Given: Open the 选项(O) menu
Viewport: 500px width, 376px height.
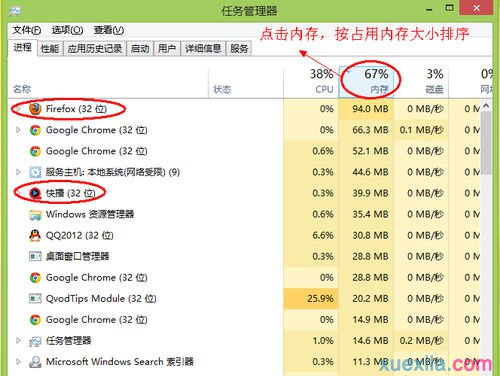Looking at the screenshot, I should 67,30.
